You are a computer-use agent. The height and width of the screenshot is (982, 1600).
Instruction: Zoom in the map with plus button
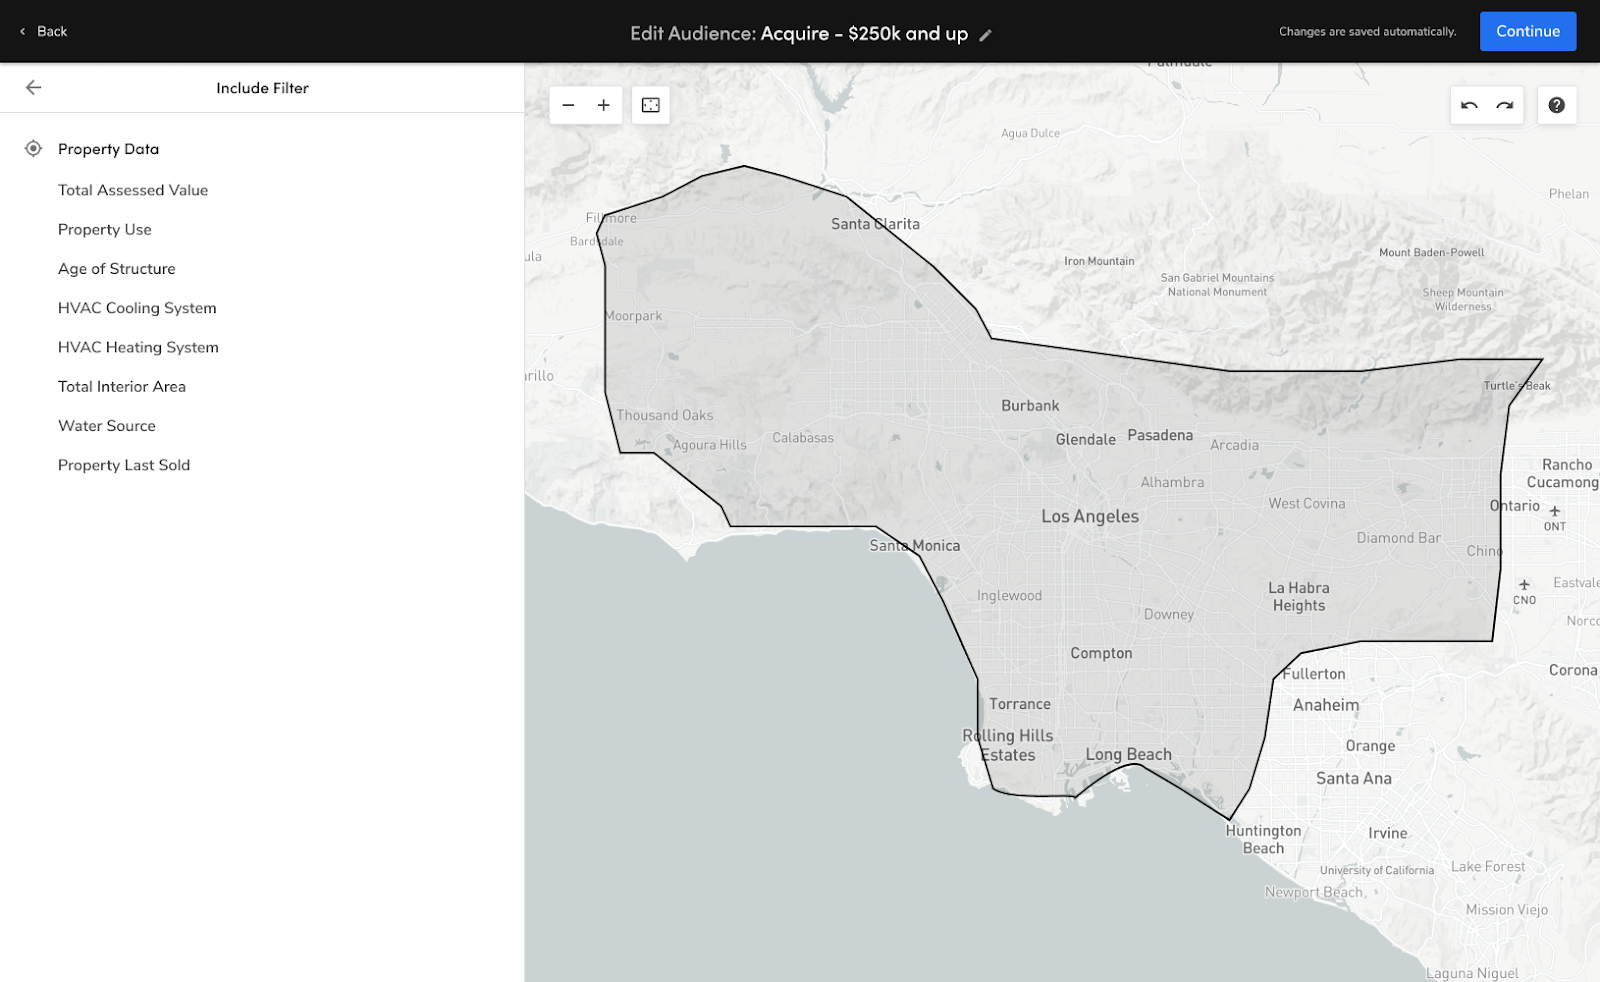coord(604,105)
